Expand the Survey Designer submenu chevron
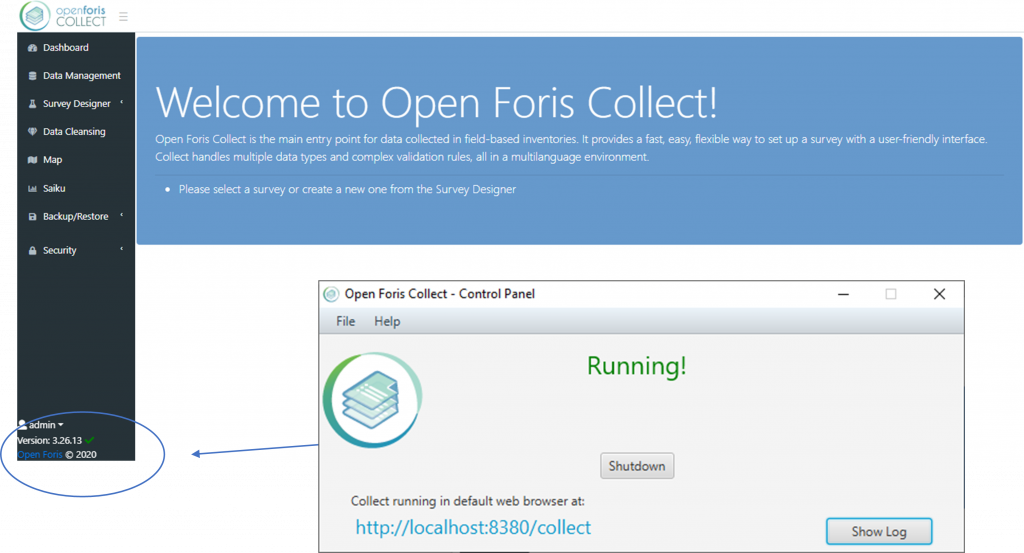The height and width of the screenshot is (553, 1024). click(x=121, y=103)
